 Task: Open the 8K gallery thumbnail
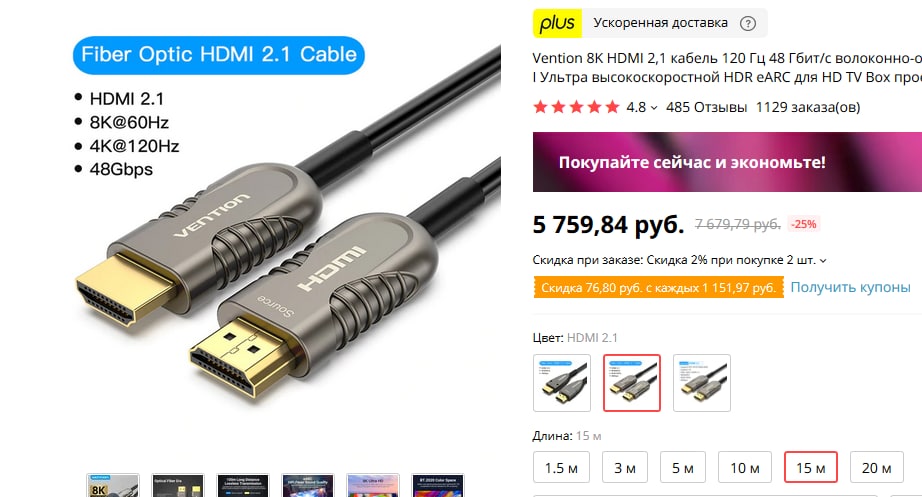113,485
